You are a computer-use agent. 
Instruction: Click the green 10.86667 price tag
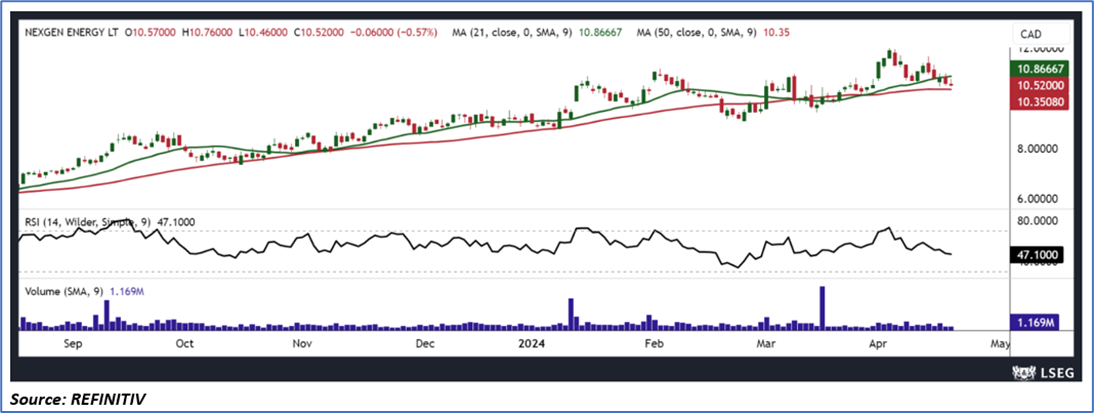click(x=1039, y=69)
